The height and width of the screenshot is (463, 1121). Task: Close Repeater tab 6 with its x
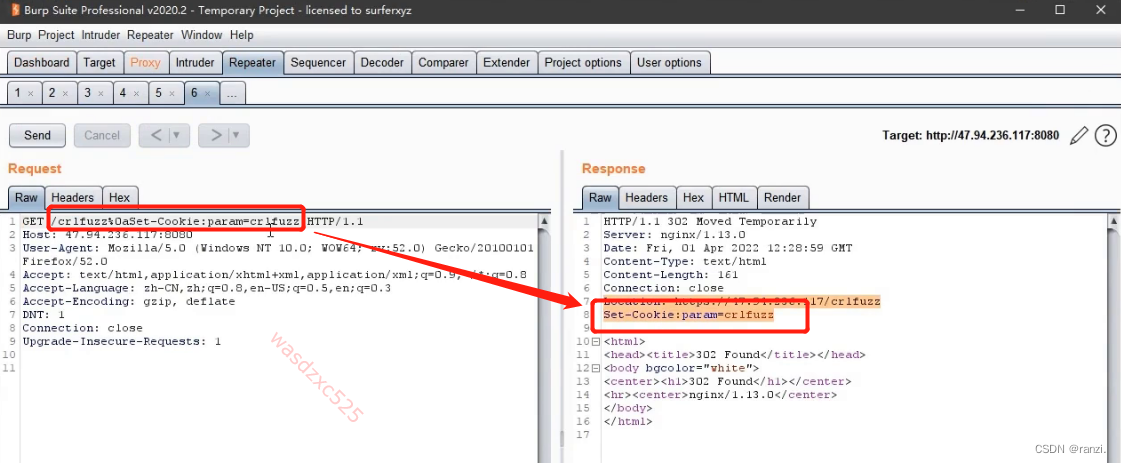[x=207, y=94]
